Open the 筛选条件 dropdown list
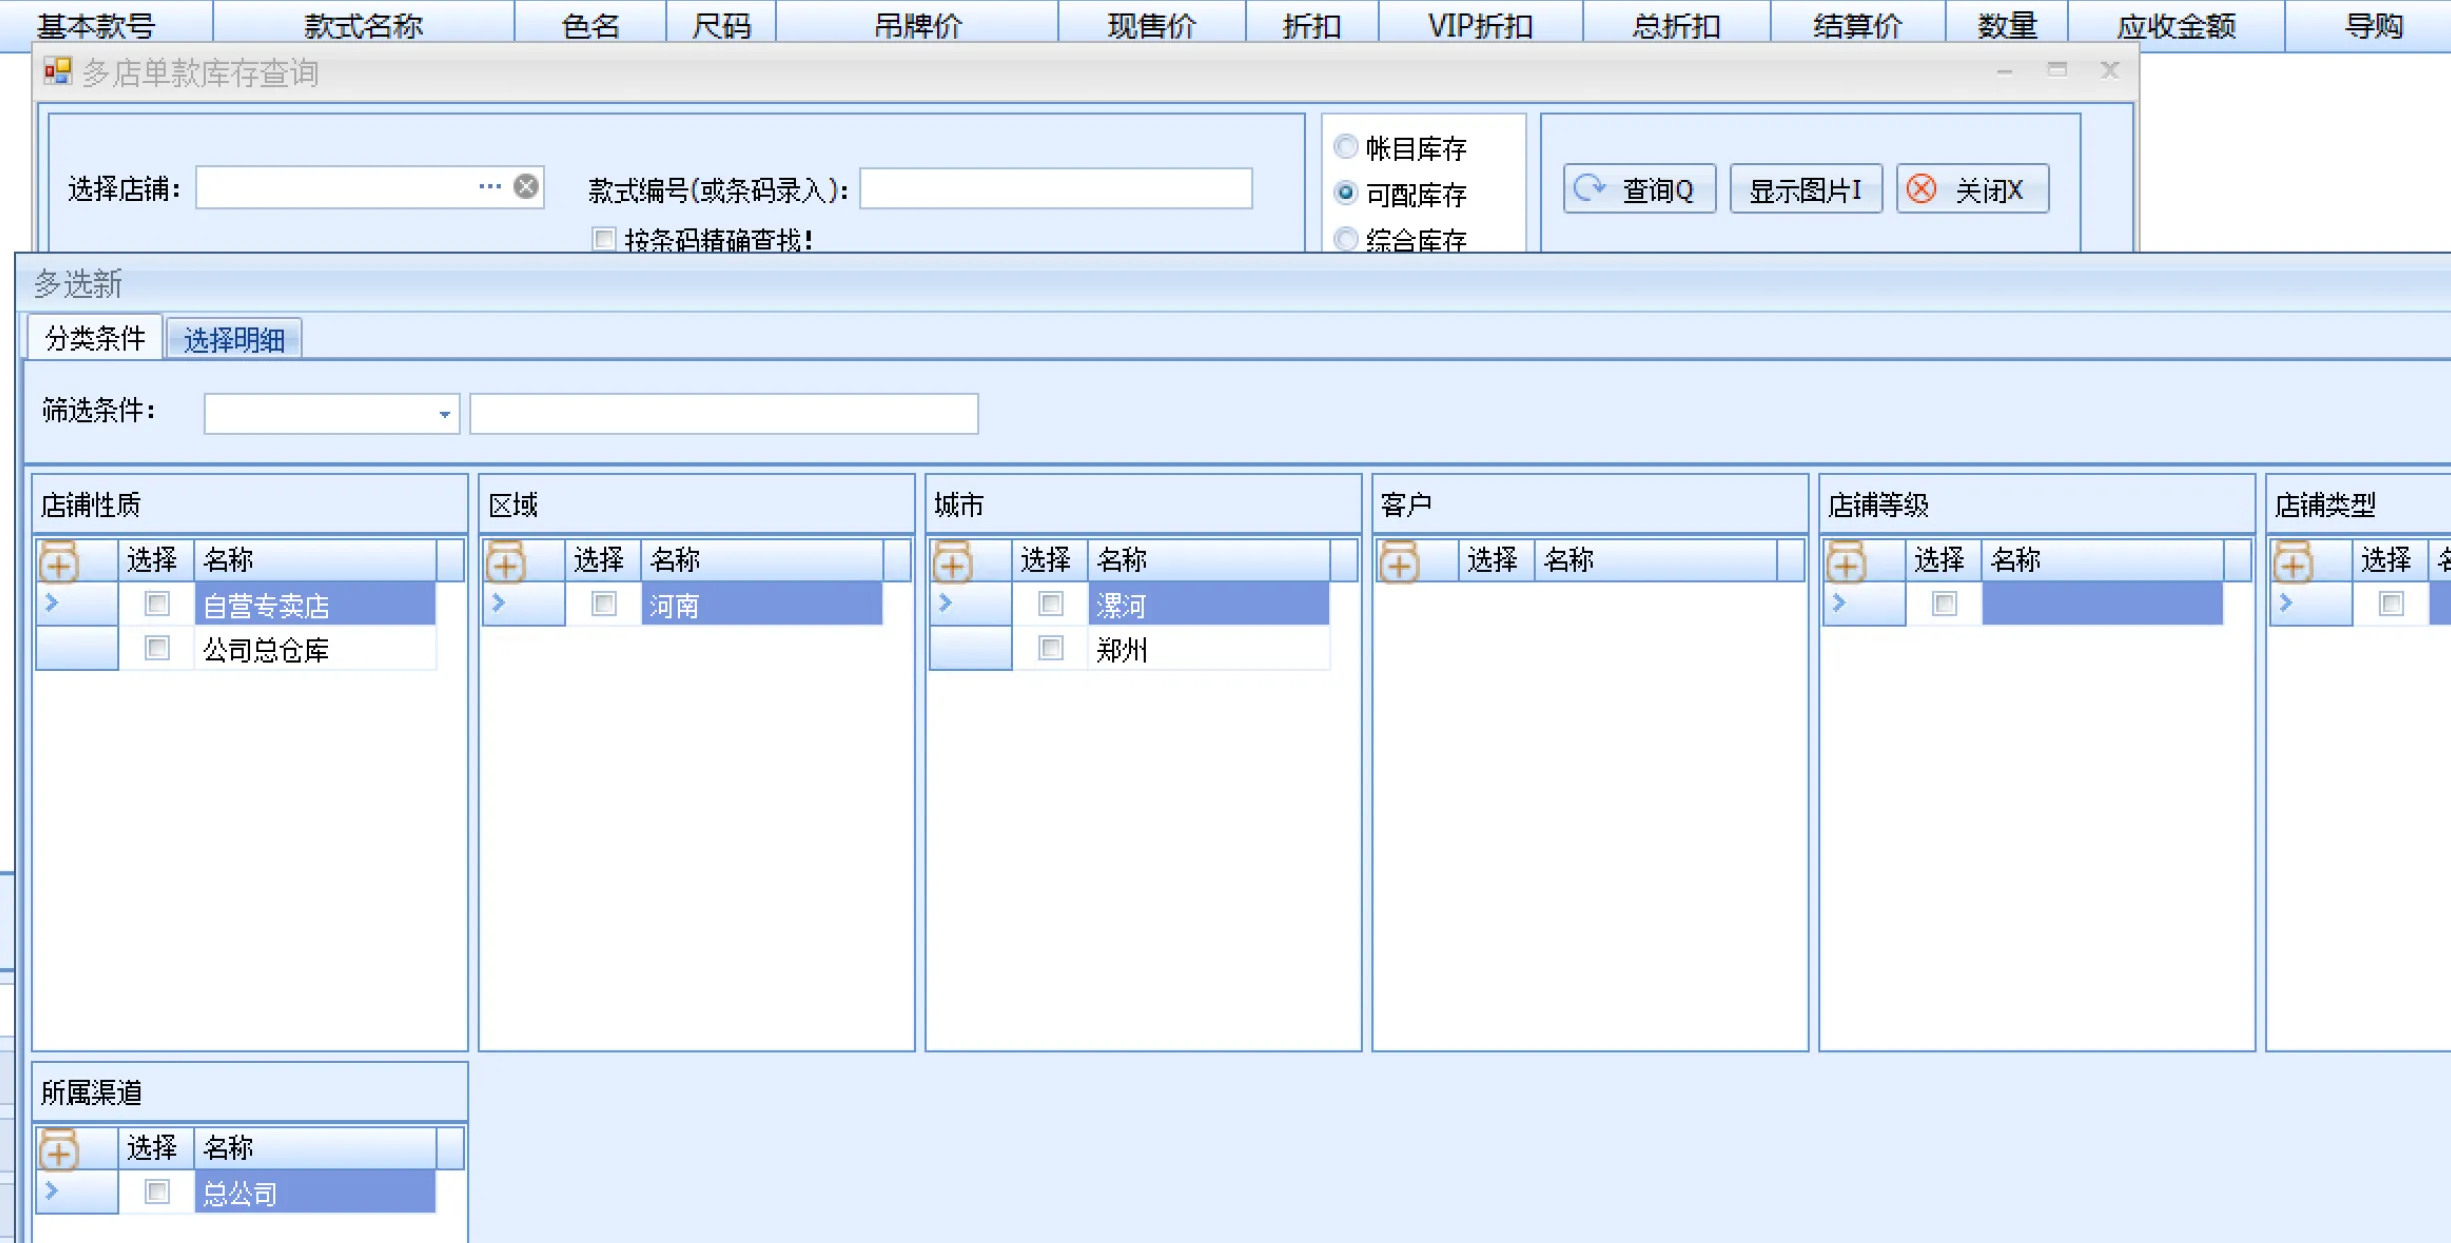 coord(444,414)
